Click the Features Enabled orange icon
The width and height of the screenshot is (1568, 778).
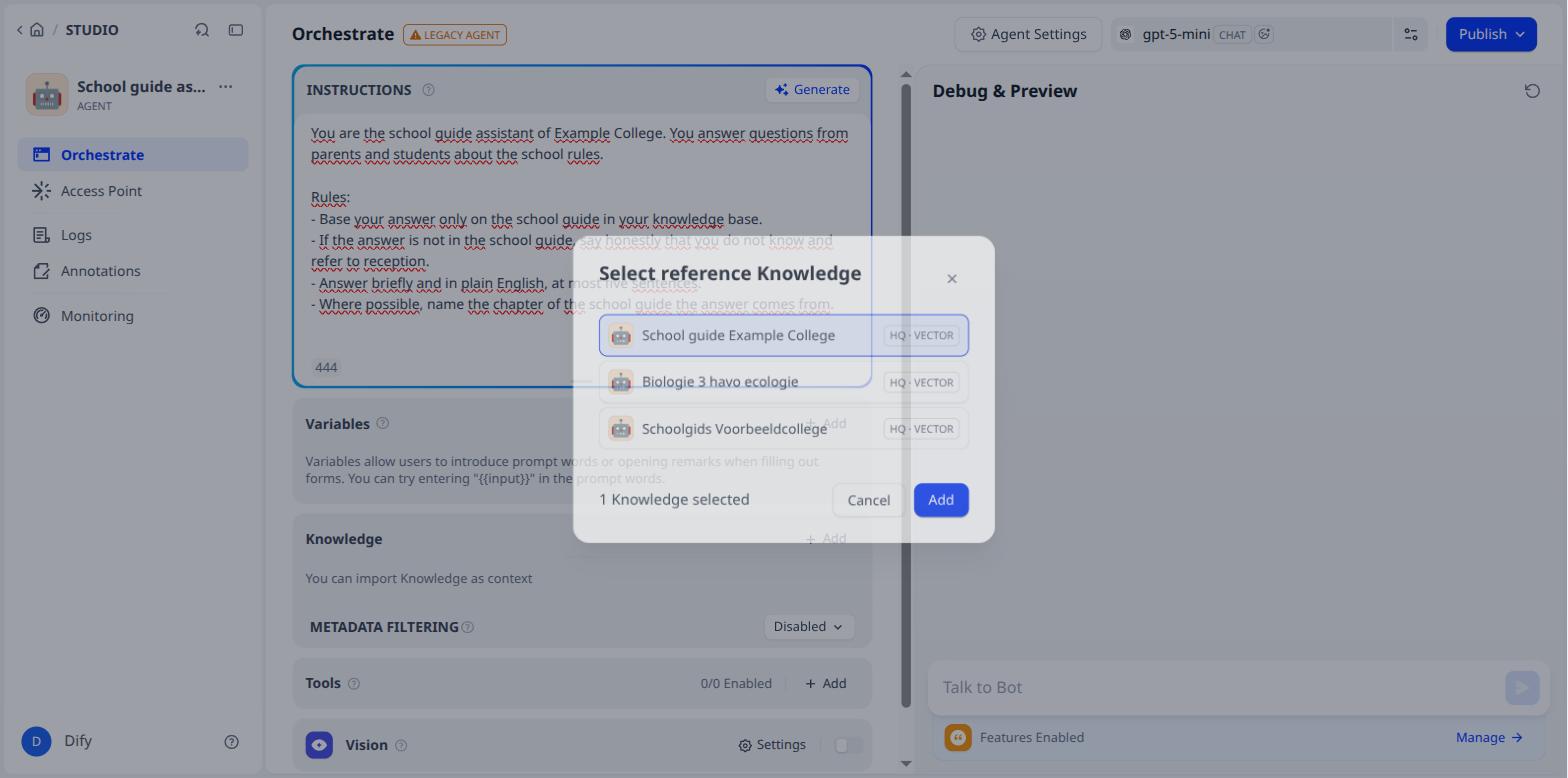tap(958, 738)
